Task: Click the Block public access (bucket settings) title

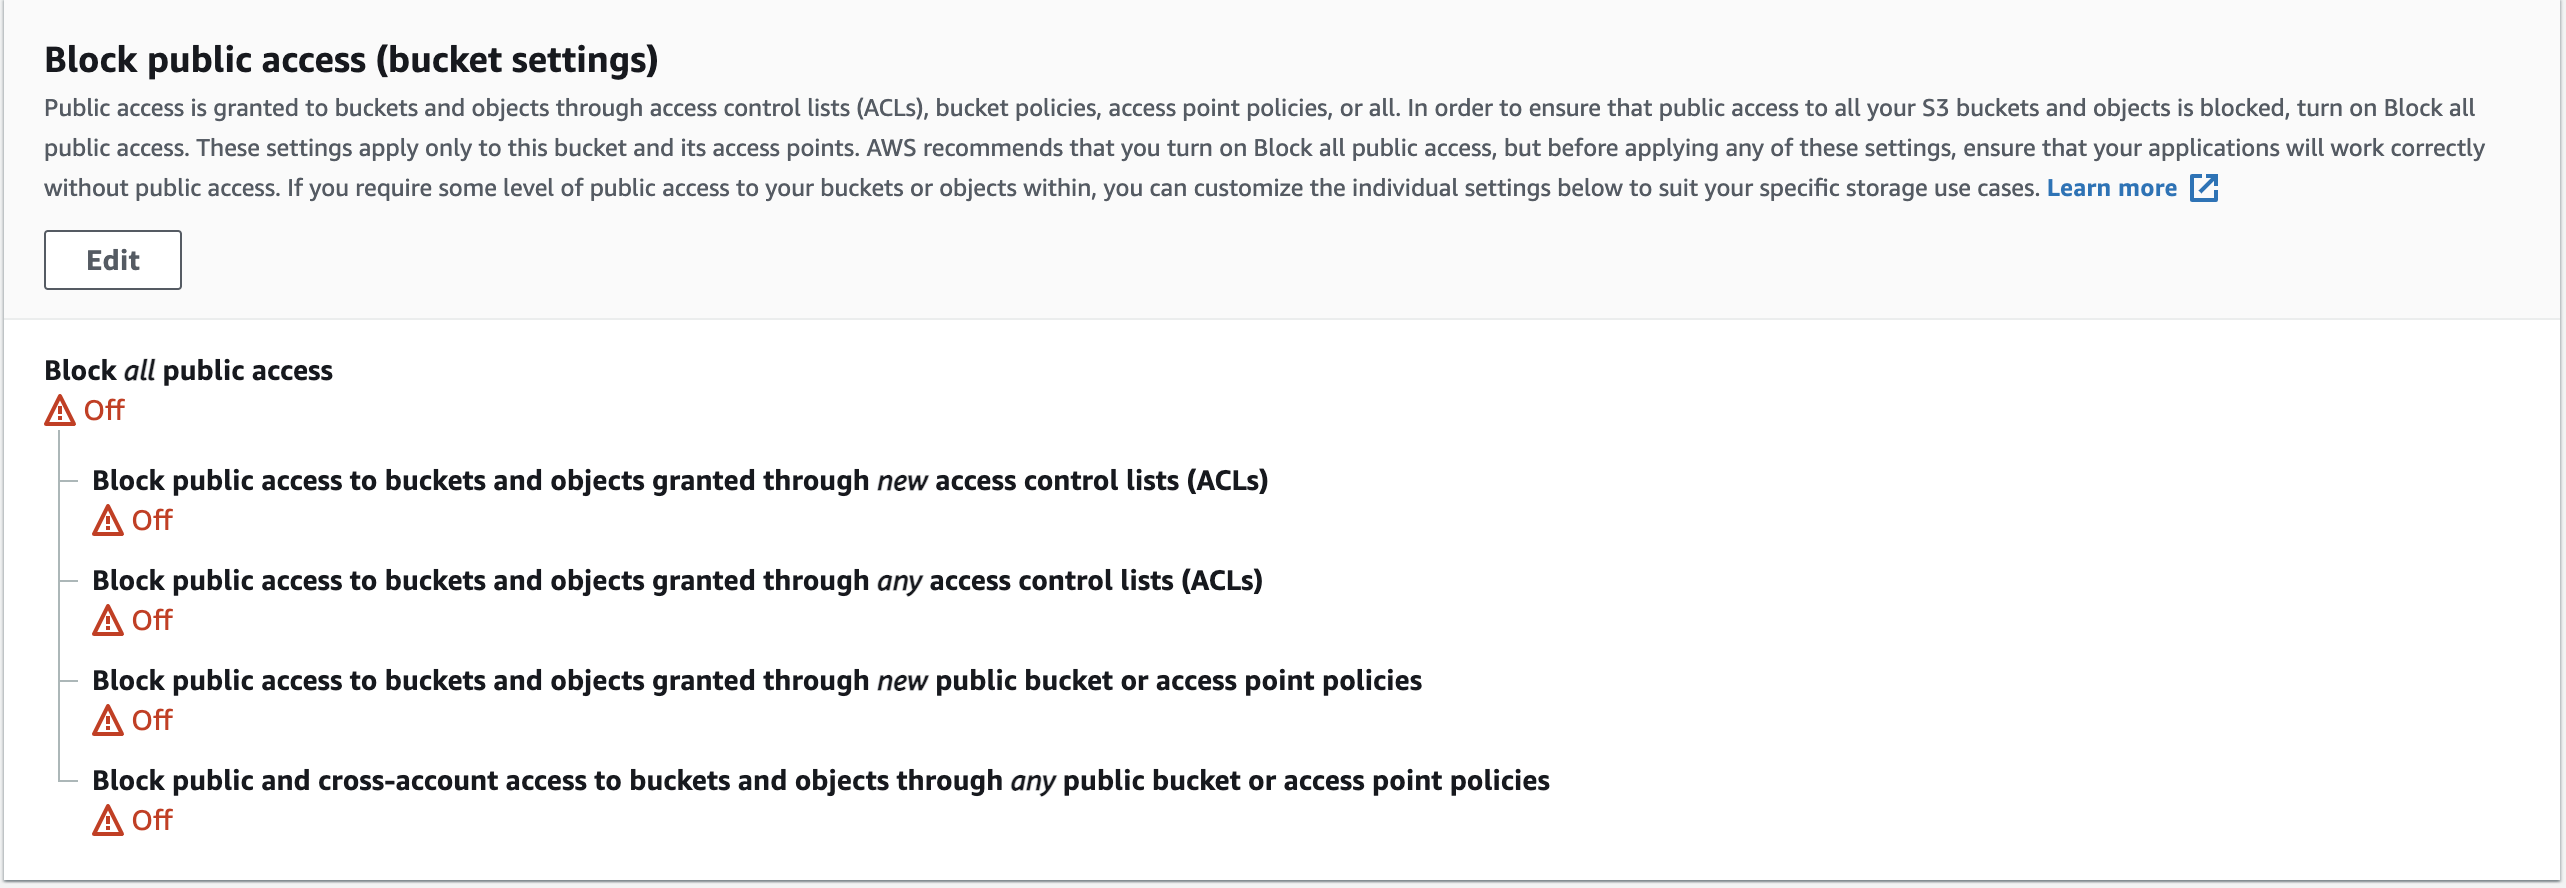Action: click(x=351, y=60)
